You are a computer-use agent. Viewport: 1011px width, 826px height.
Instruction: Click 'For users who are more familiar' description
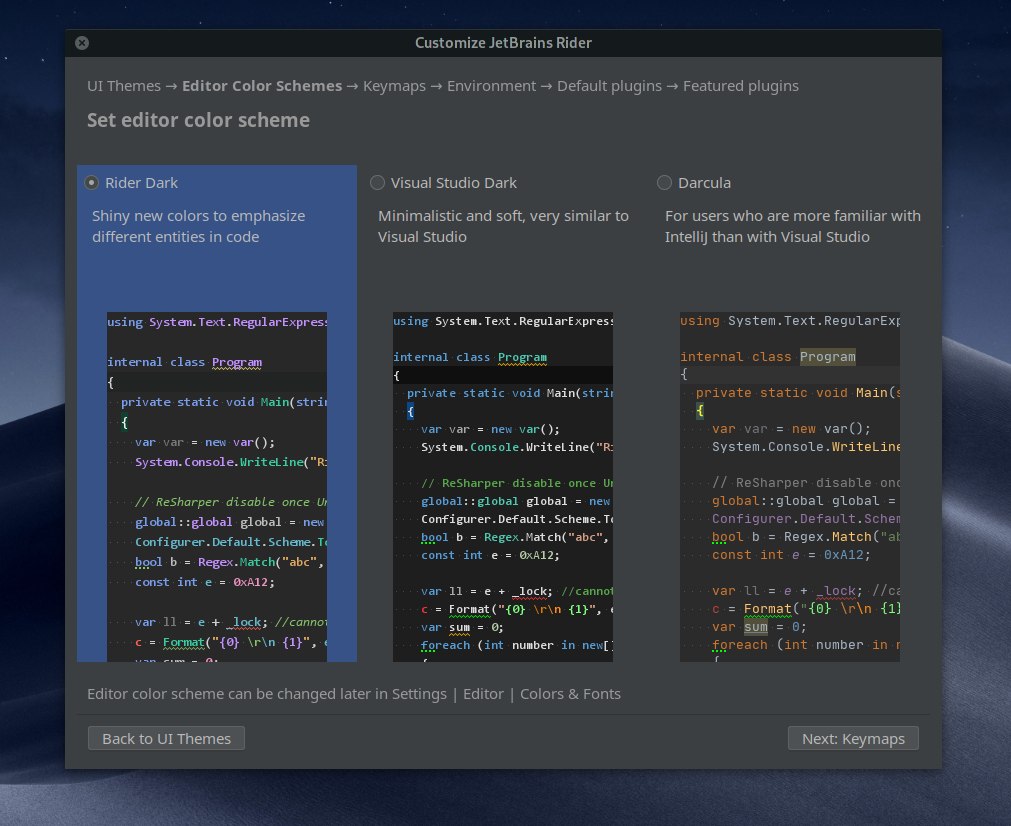pyautogui.click(x=793, y=226)
